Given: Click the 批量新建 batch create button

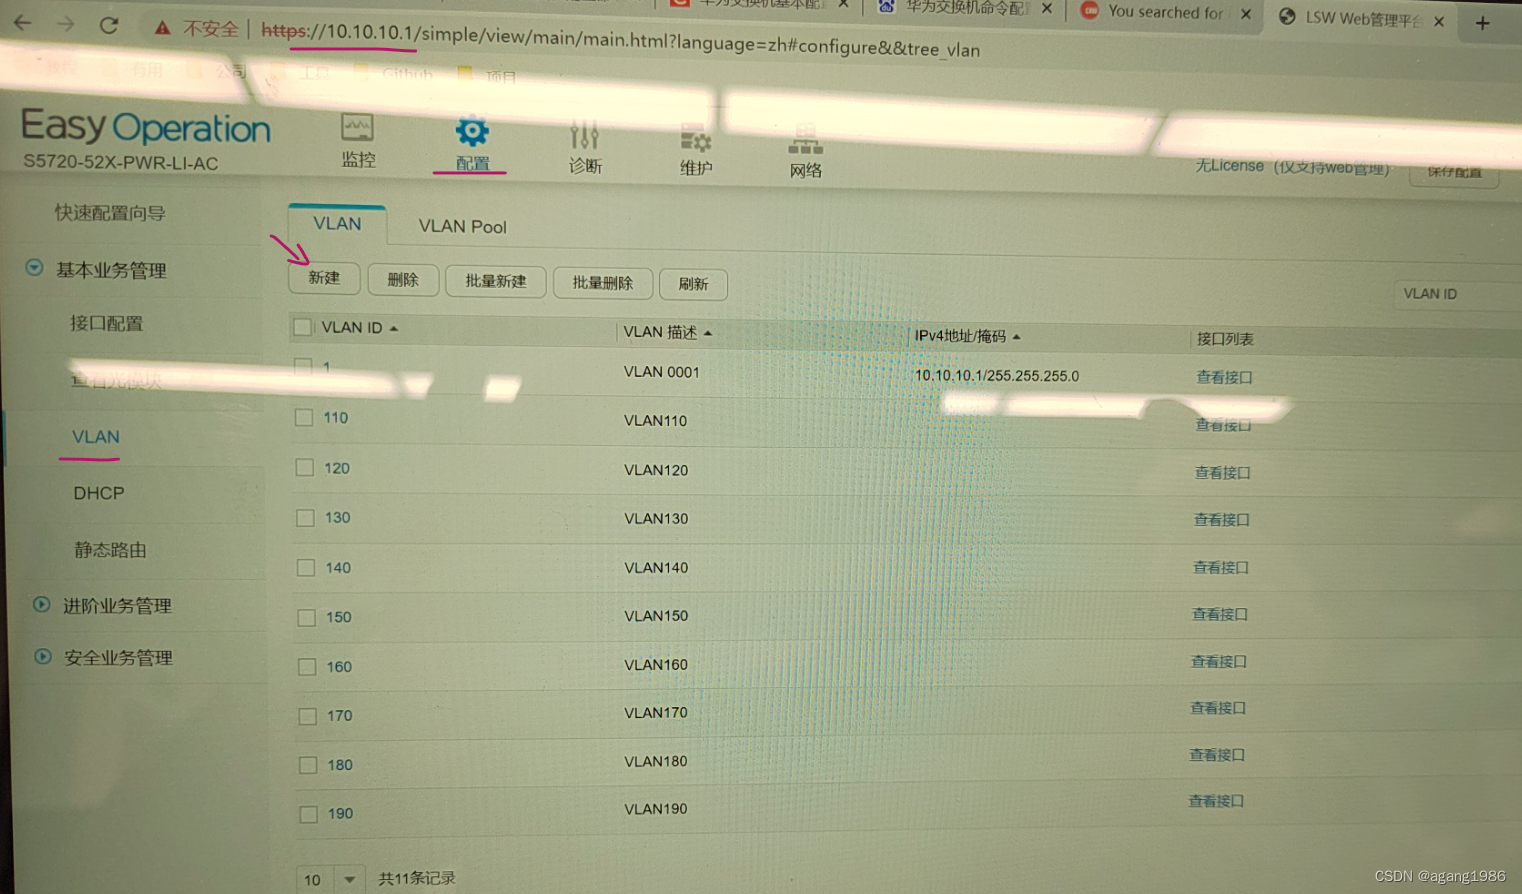Looking at the screenshot, I should coord(496,282).
